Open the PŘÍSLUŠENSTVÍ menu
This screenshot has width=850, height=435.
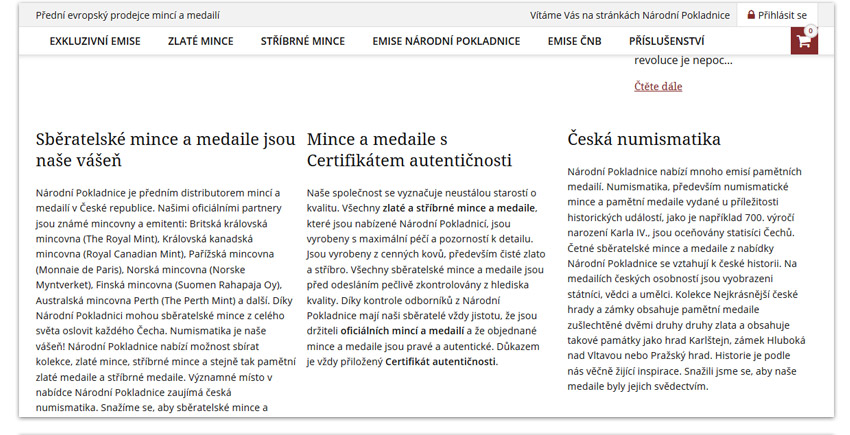point(667,41)
